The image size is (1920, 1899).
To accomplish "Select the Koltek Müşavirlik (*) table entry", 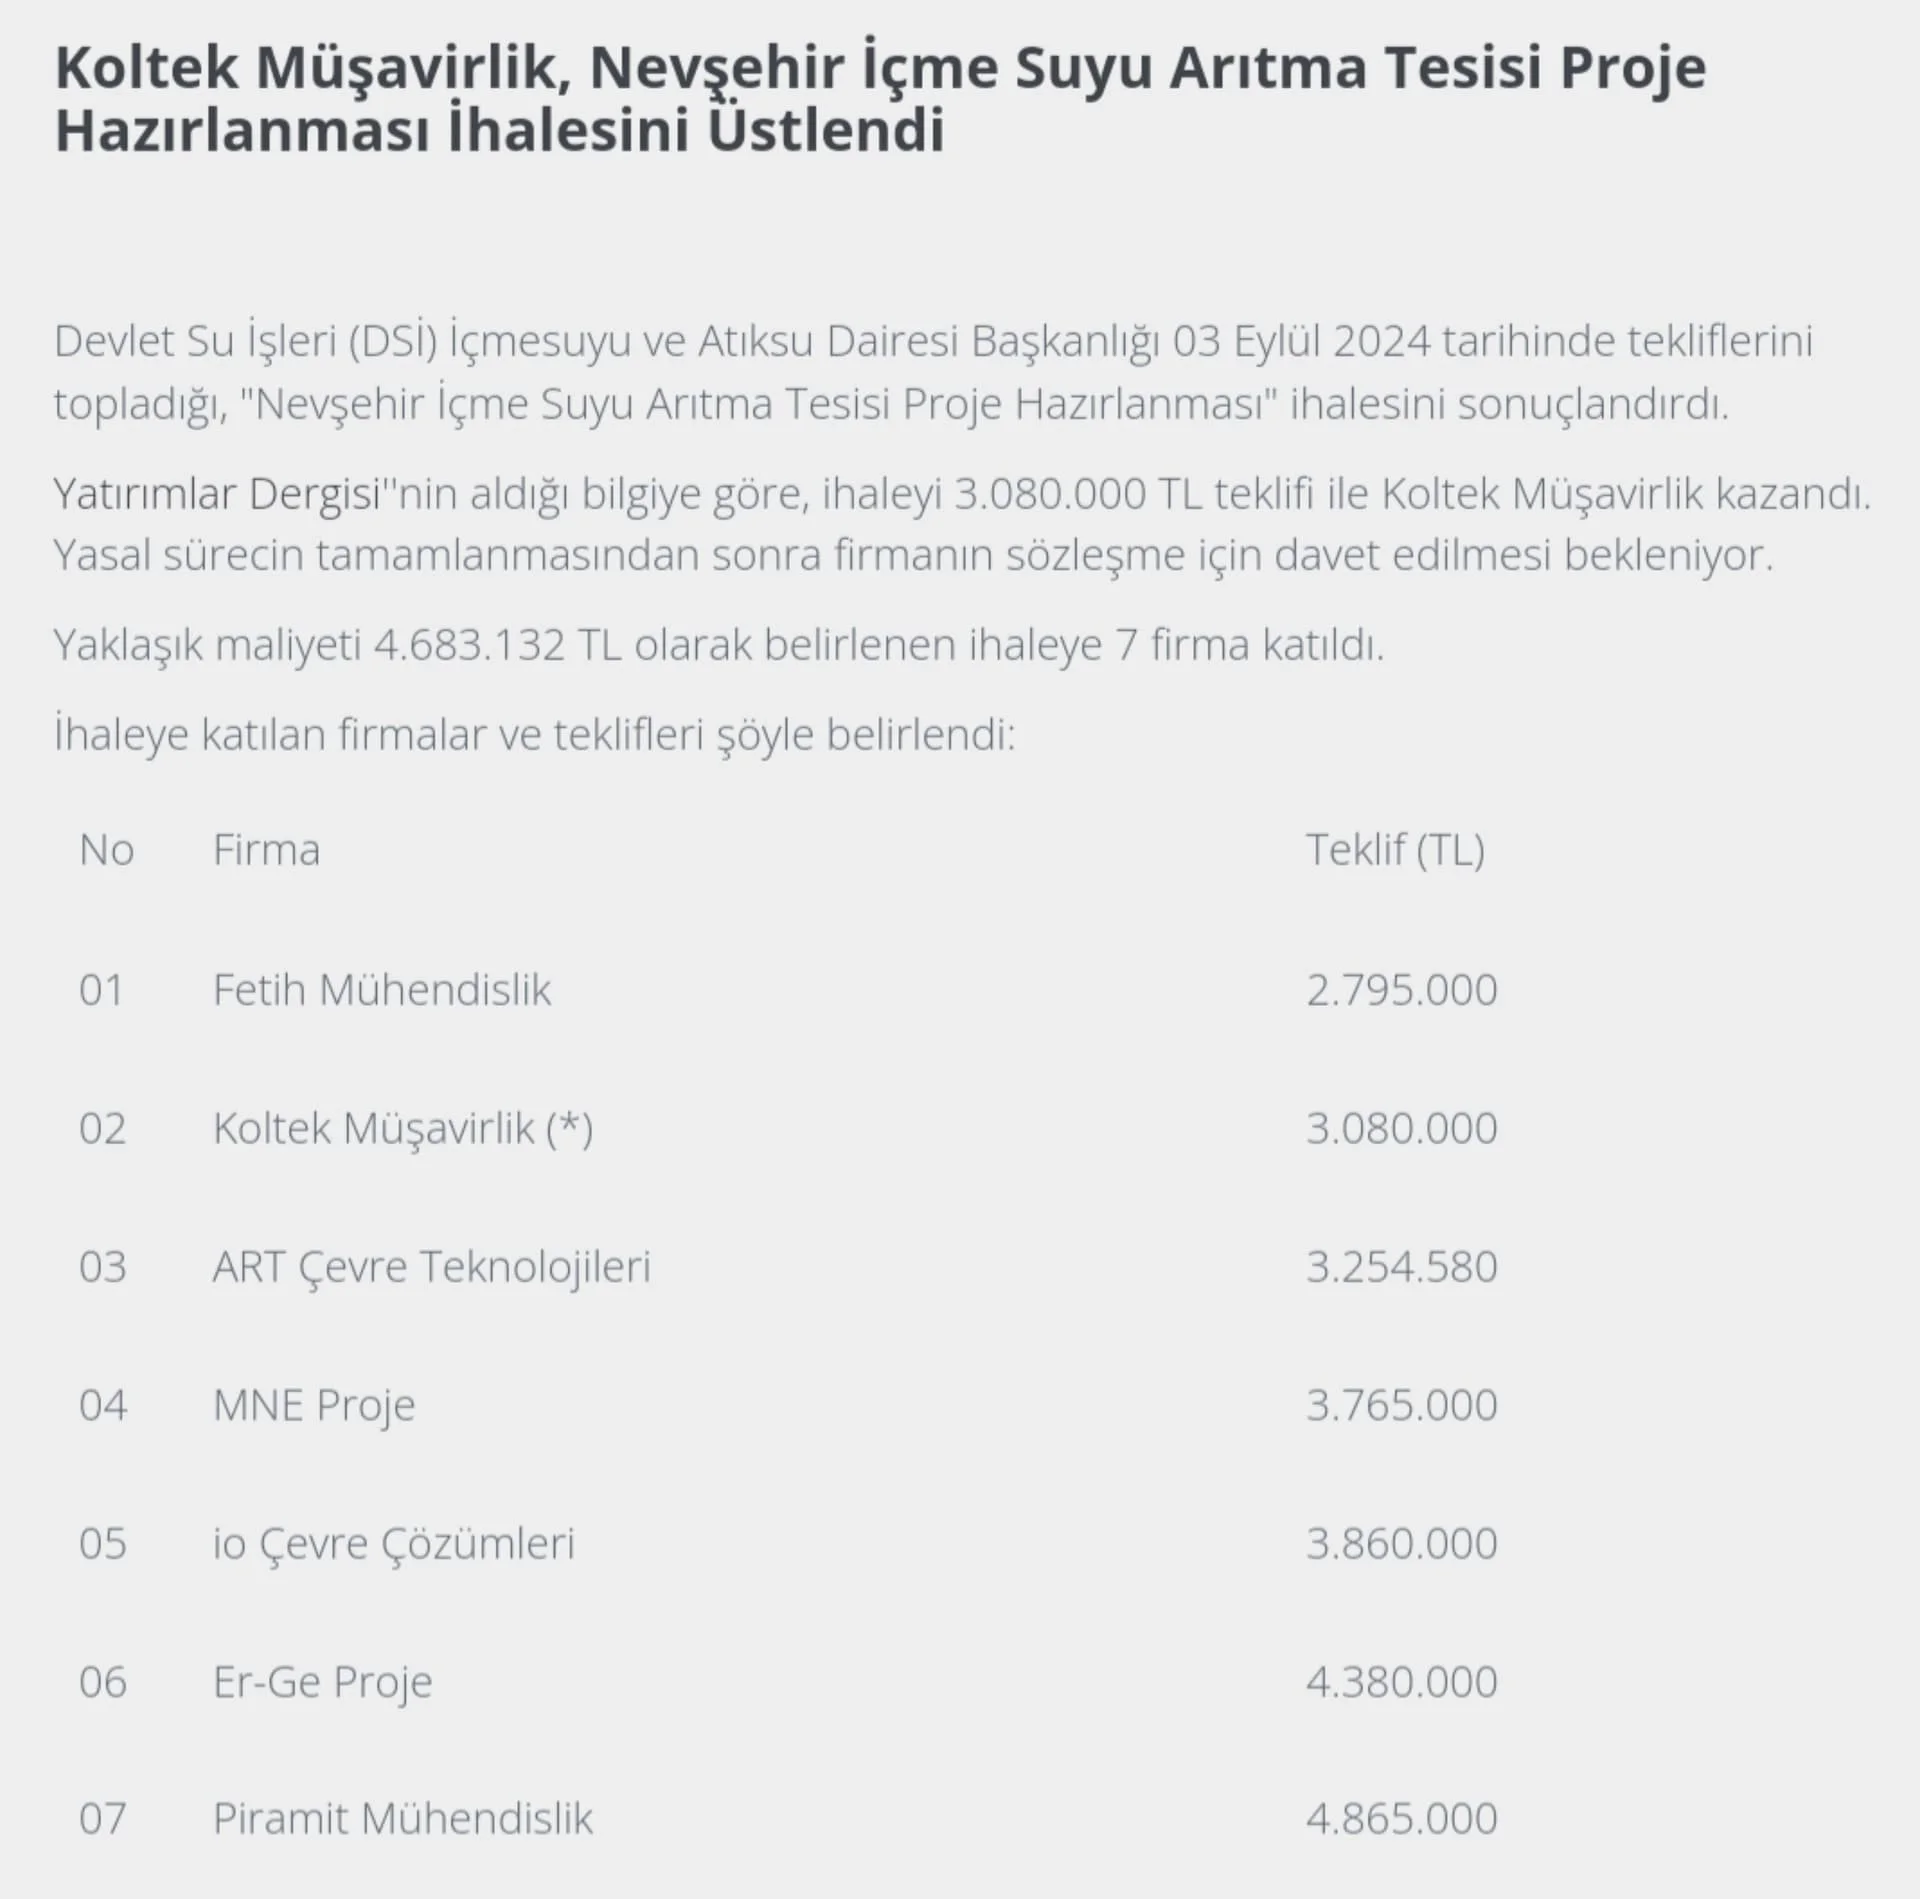I will tap(402, 1128).
